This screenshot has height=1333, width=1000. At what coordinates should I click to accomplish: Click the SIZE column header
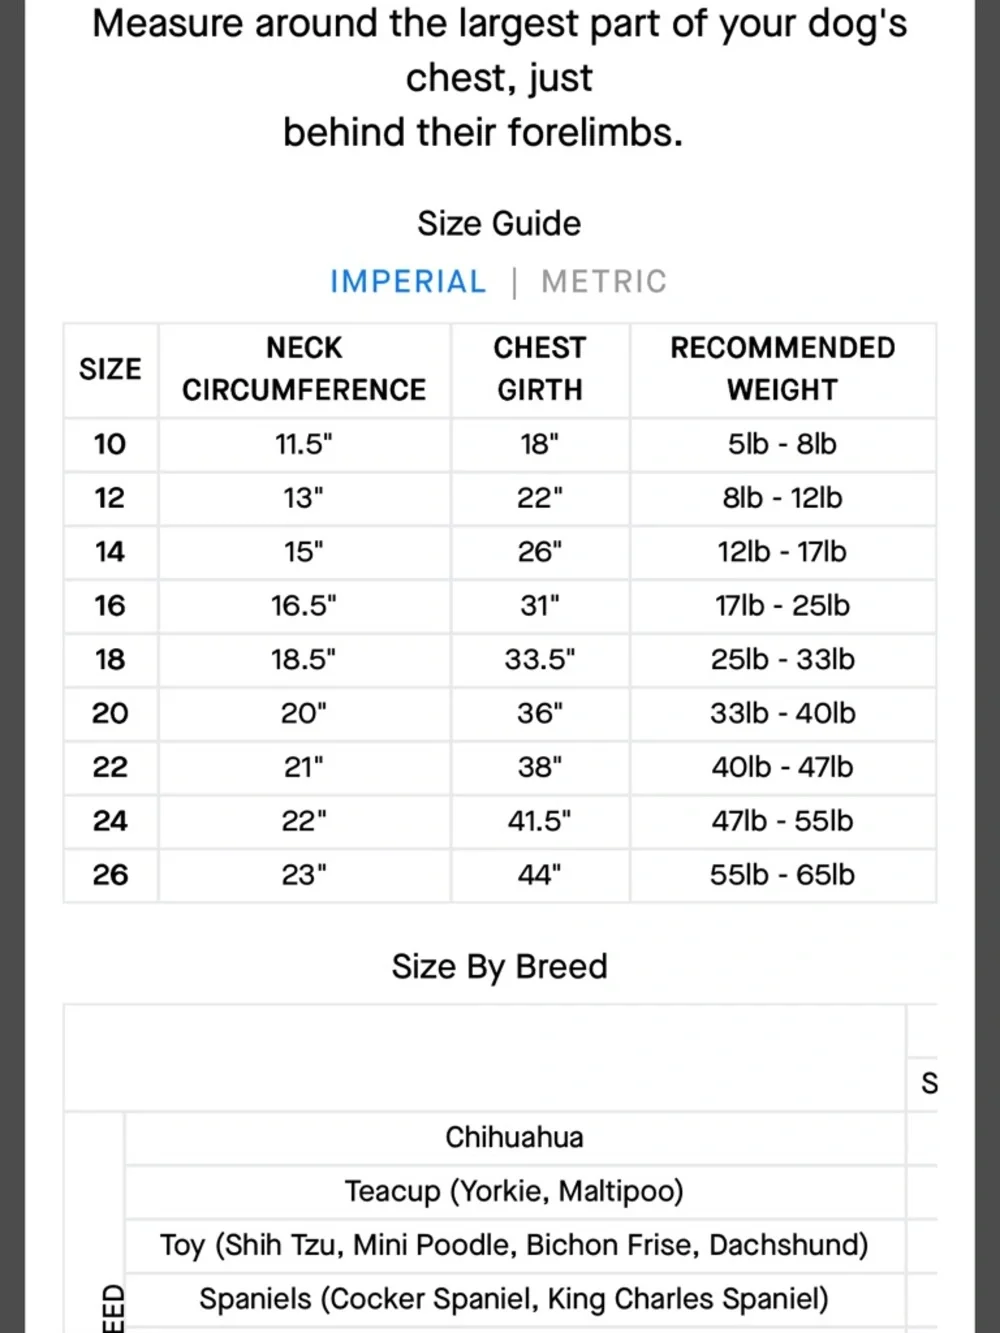click(x=111, y=369)
